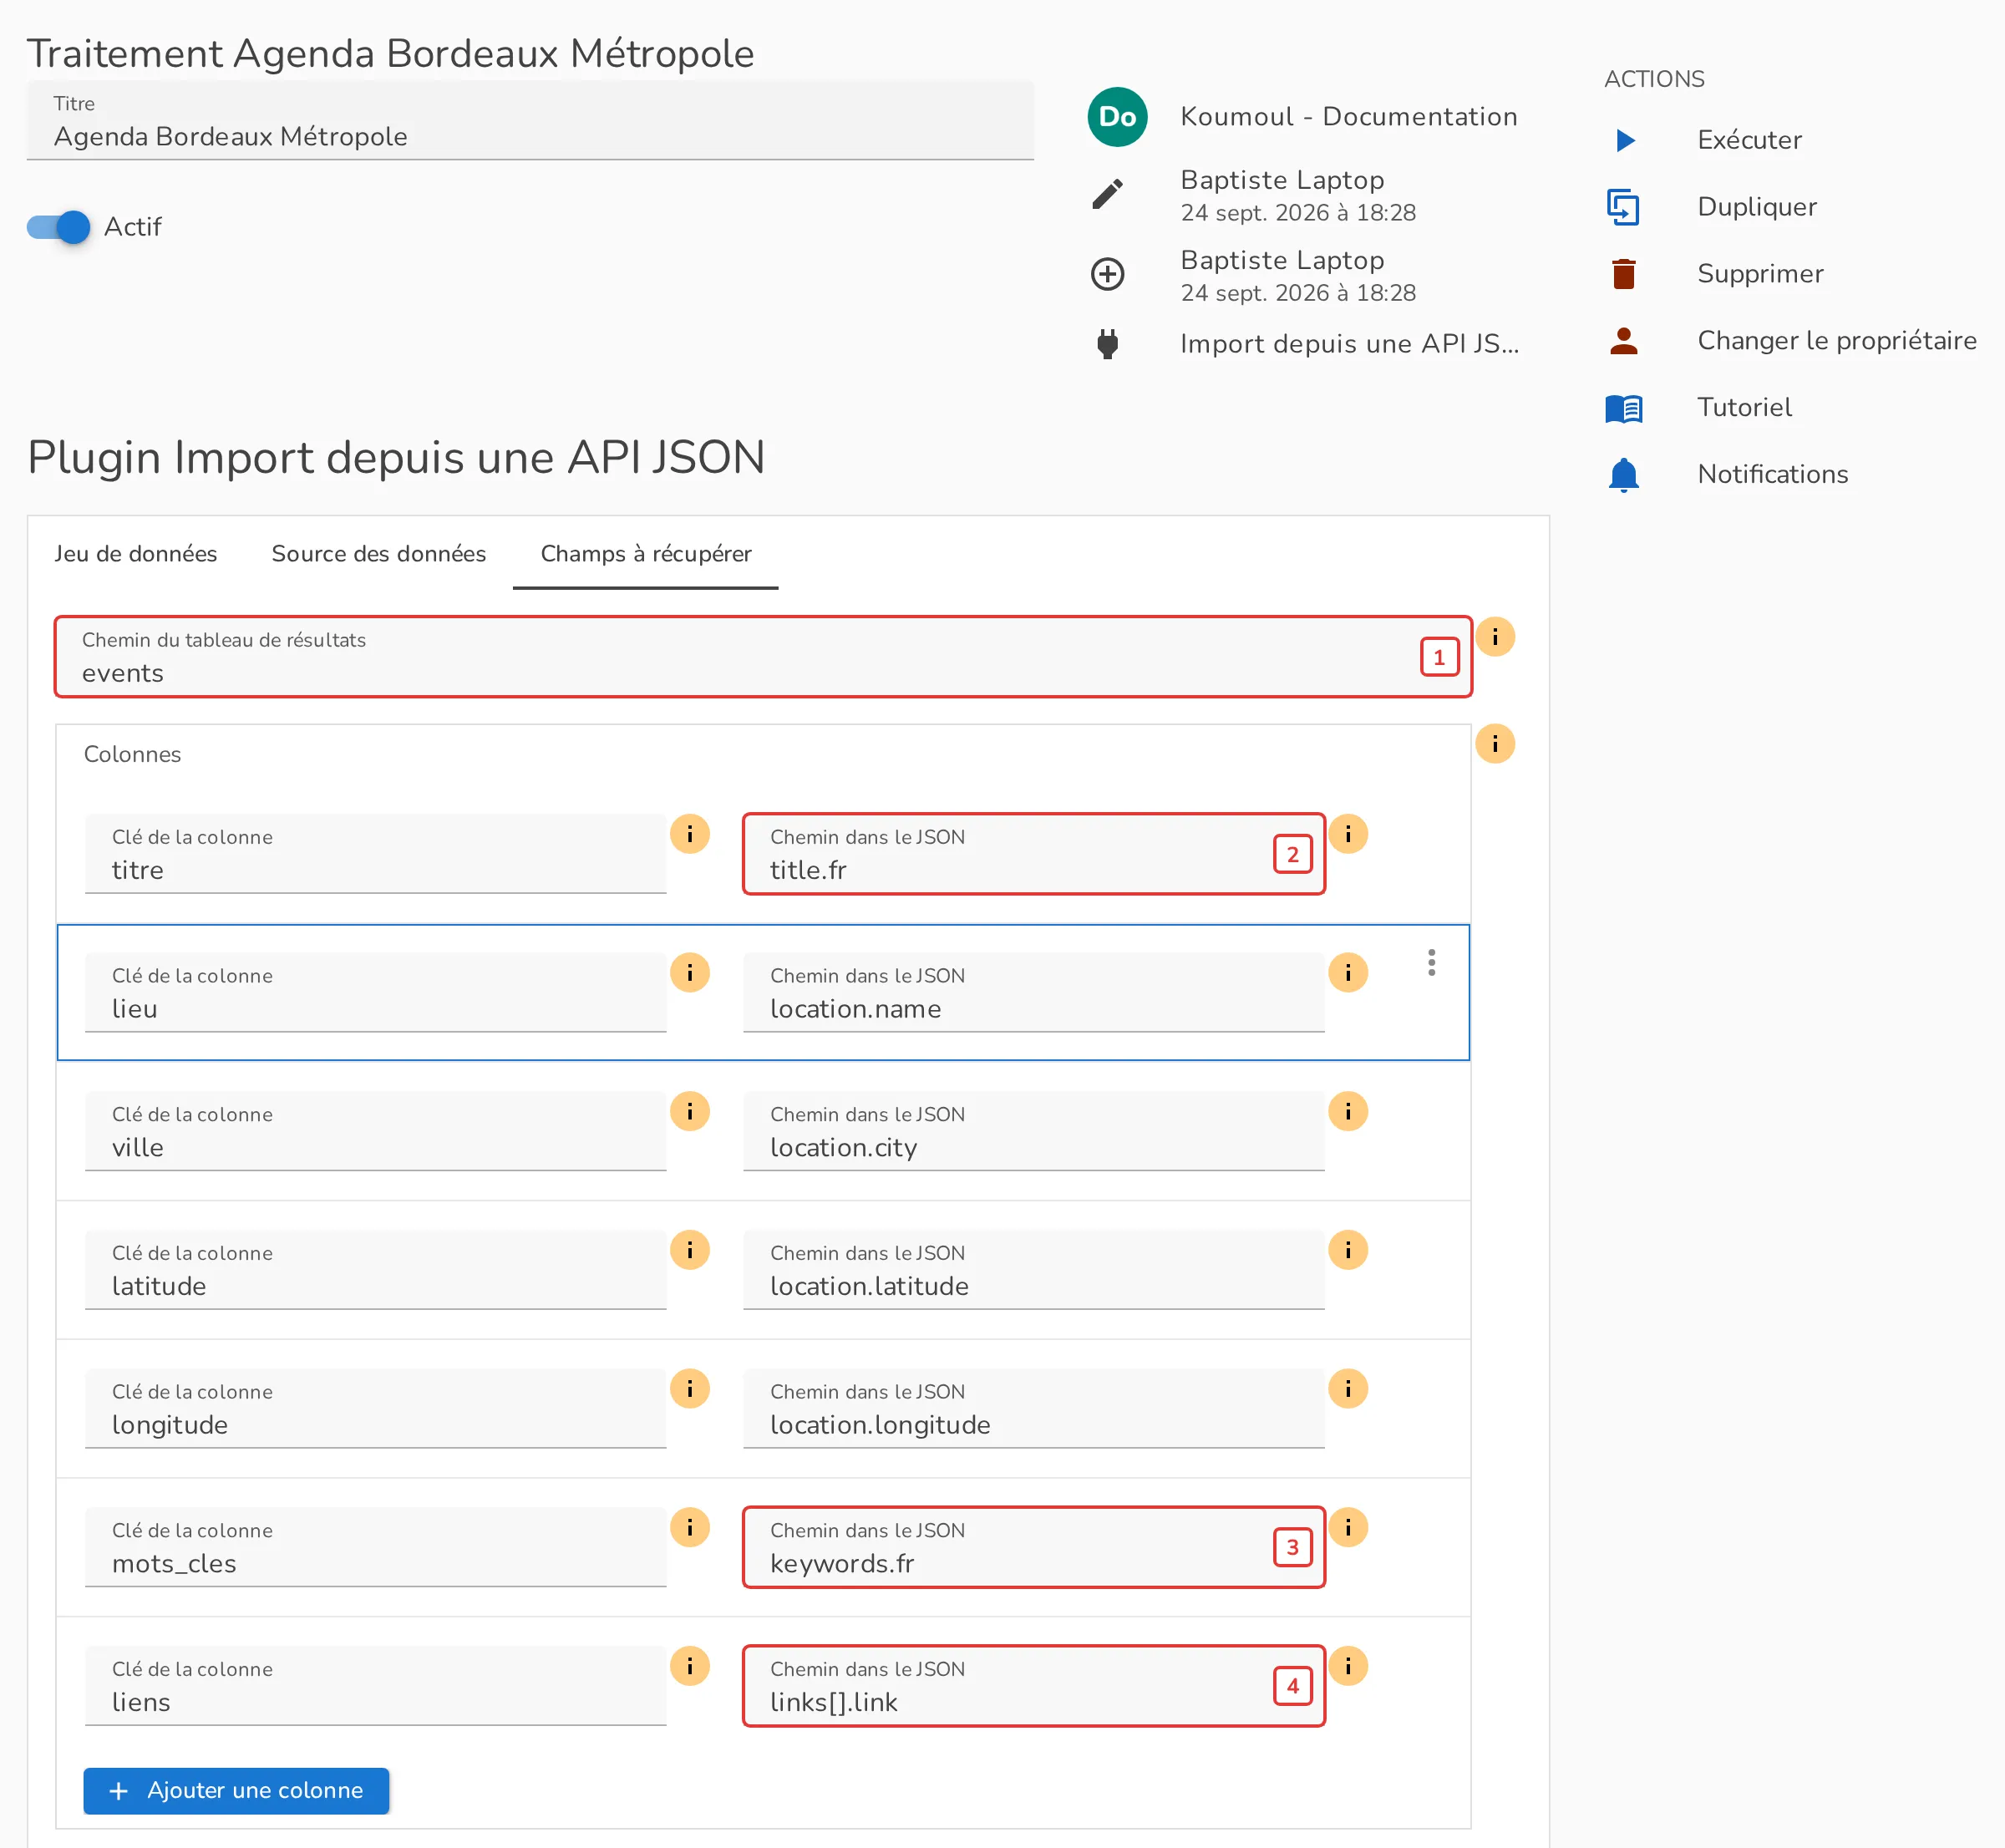Click the ville column key field
Viewport: 2005px width, 1848px height.
376,1132
